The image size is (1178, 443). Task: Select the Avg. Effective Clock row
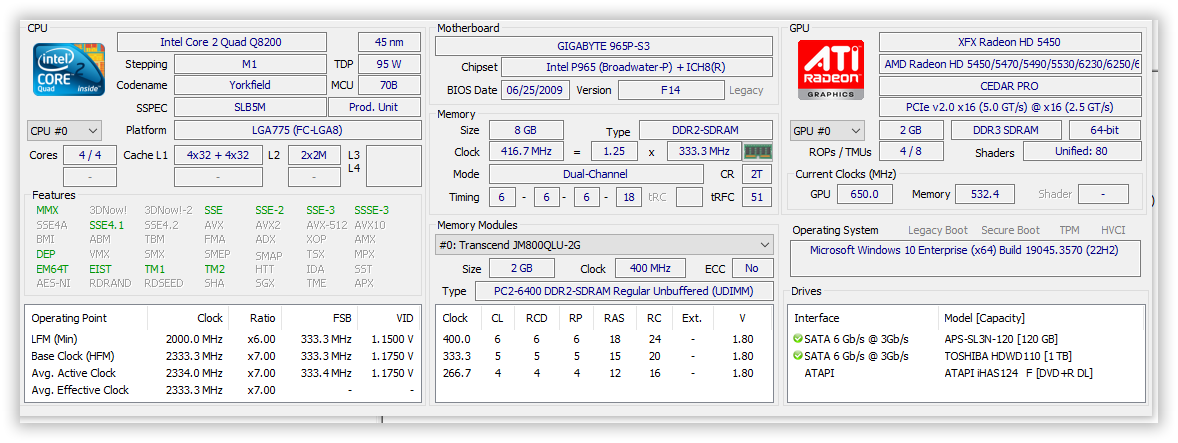223,390
